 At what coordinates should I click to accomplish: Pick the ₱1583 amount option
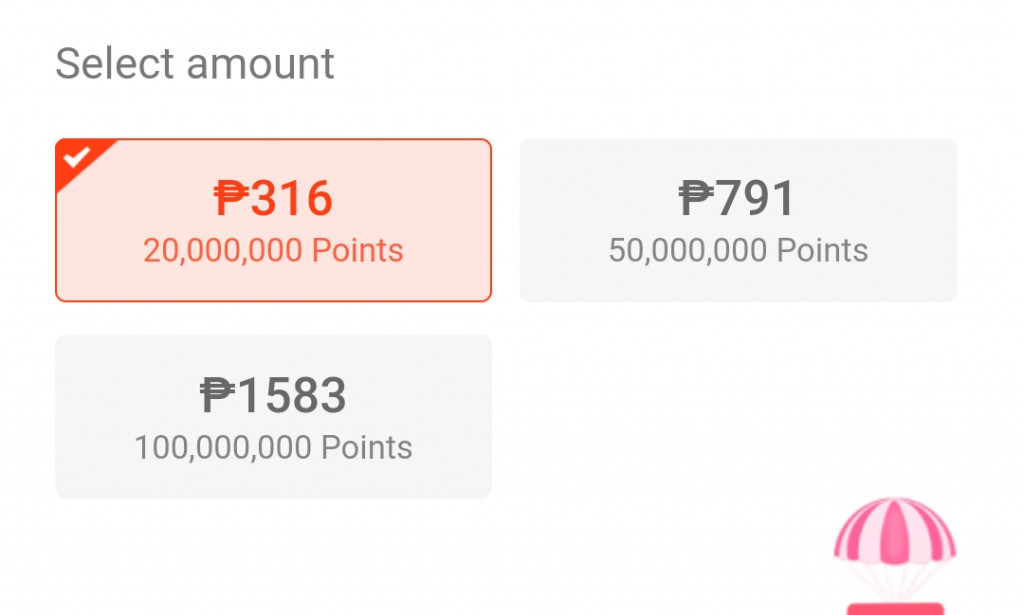tap(273, 416)
